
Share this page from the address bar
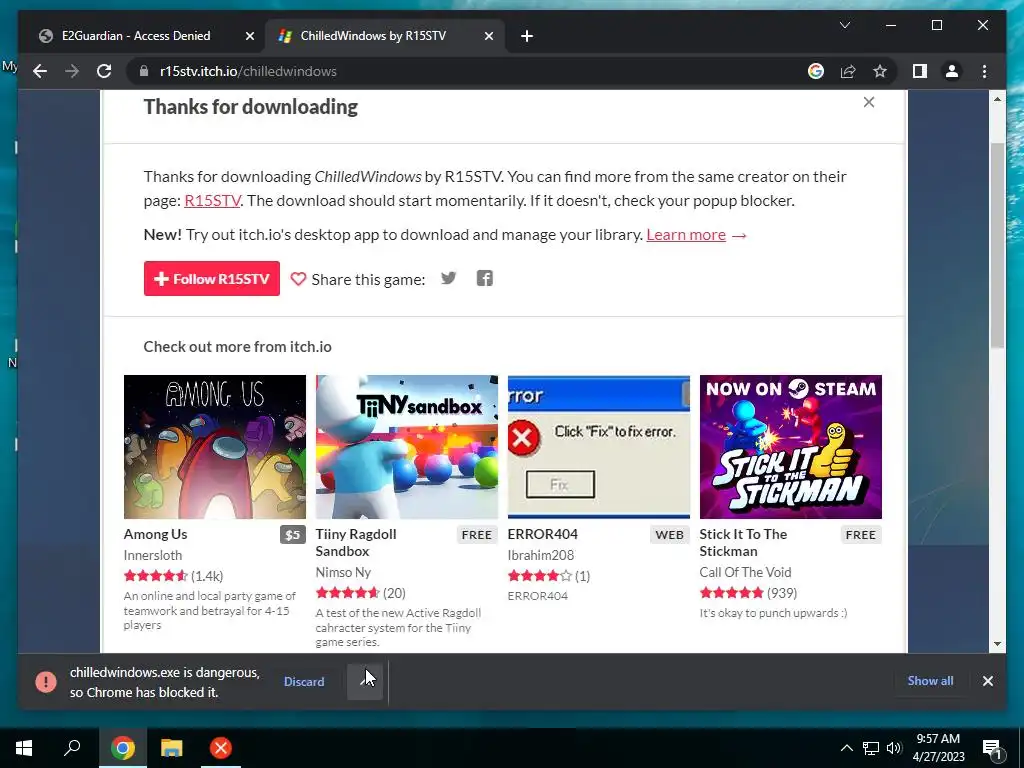tap(848, 71)
